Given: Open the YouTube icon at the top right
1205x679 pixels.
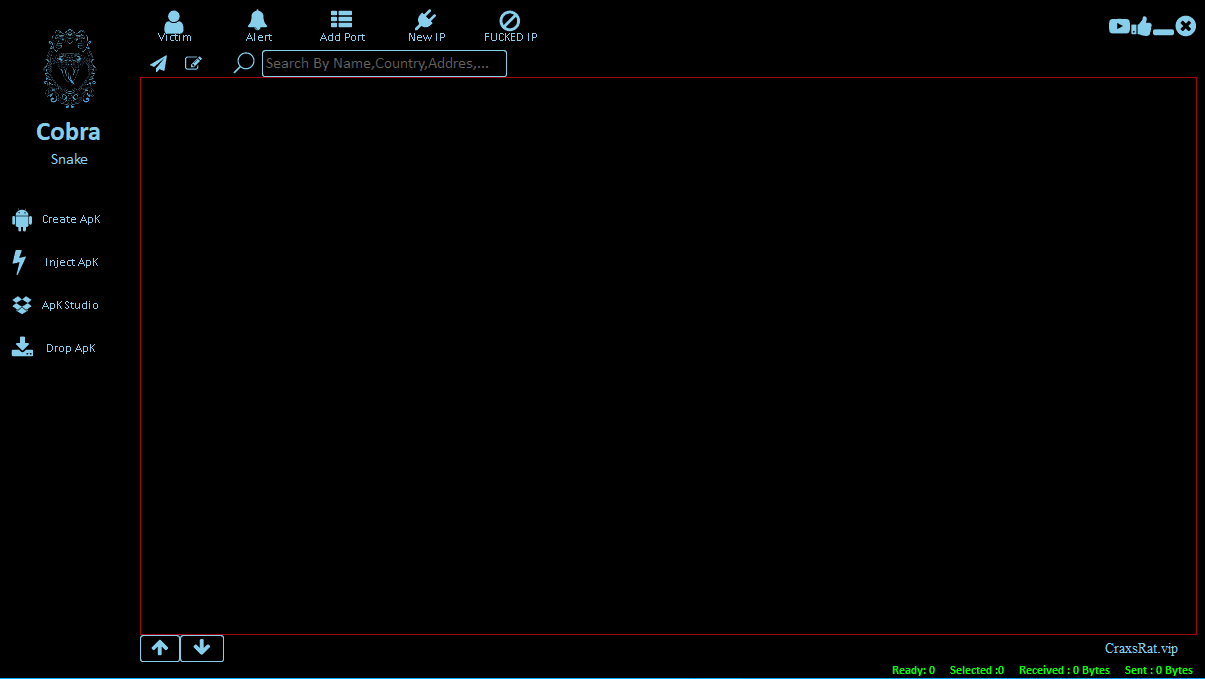Looking at the screenshot, I should 1119,27.
